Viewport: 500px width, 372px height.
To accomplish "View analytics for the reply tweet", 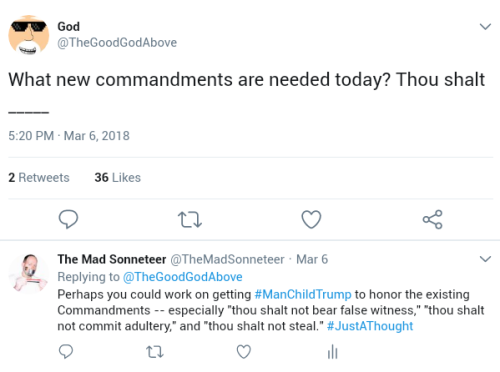I will pos(333,352).
